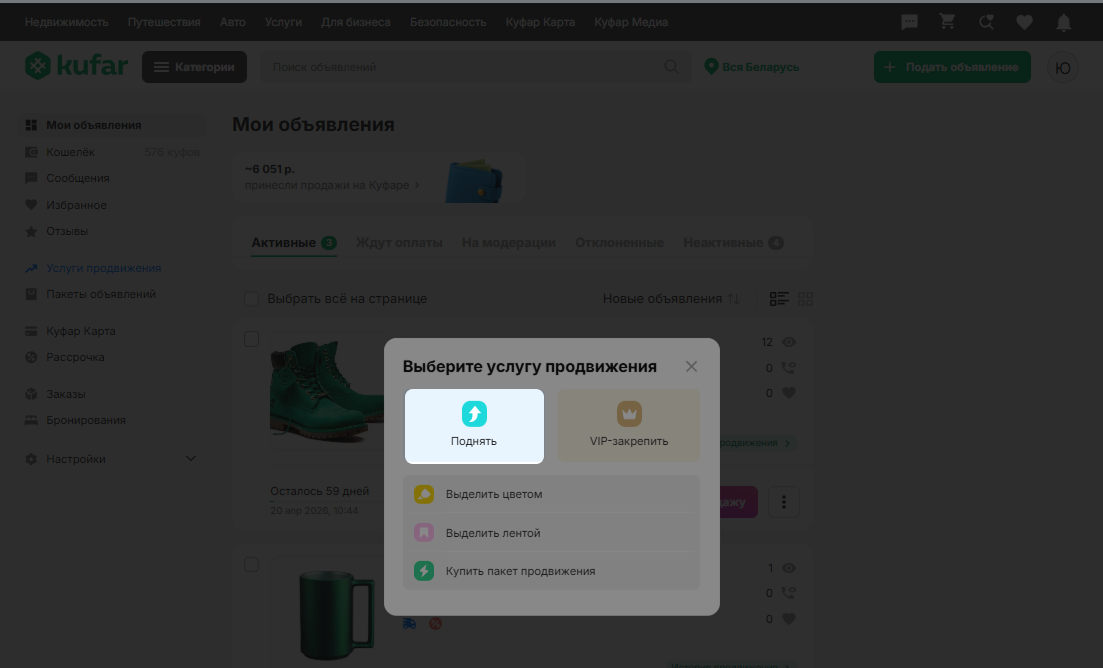Viewport: 1103px width, 668px height.
Task: Open Кошелёк in sidebar
Action: (113, 152)
